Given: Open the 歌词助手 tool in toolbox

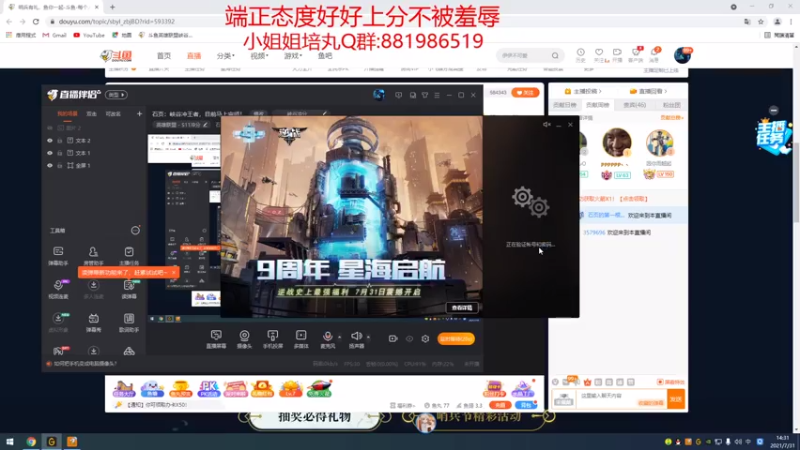Looking at the screenshot, I should click(129, 322).
